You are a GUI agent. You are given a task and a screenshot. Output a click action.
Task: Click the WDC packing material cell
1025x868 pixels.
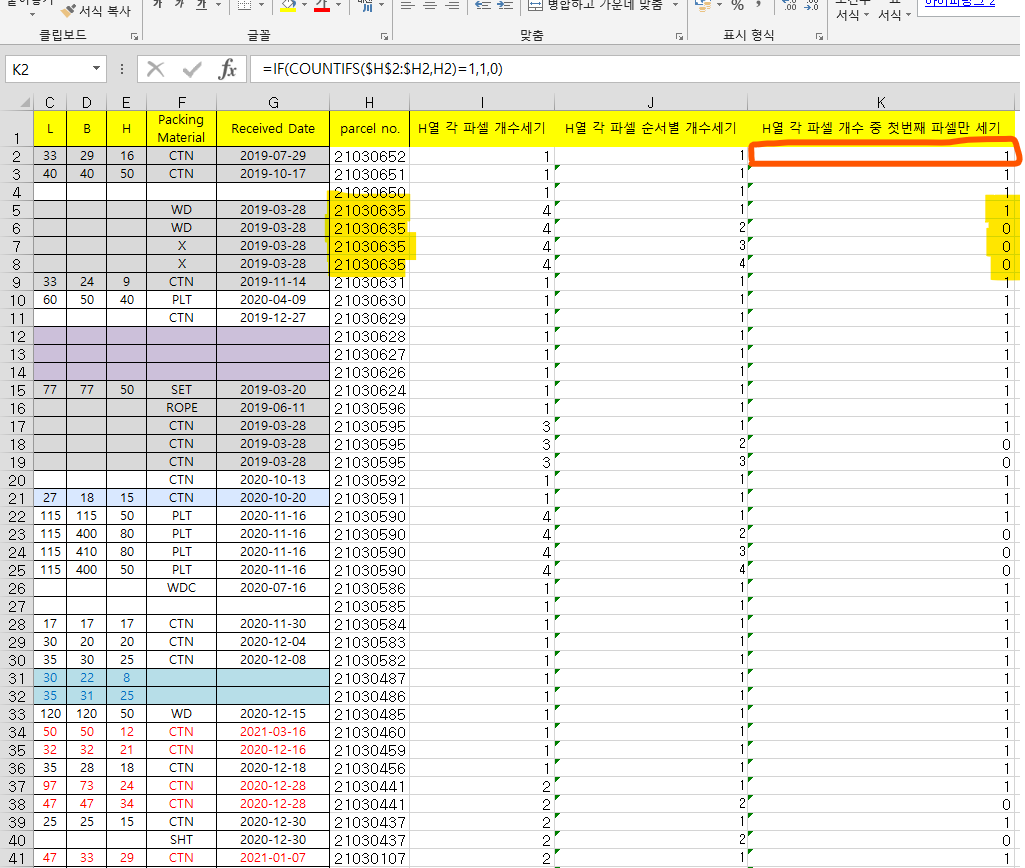[x=181, y=588]
